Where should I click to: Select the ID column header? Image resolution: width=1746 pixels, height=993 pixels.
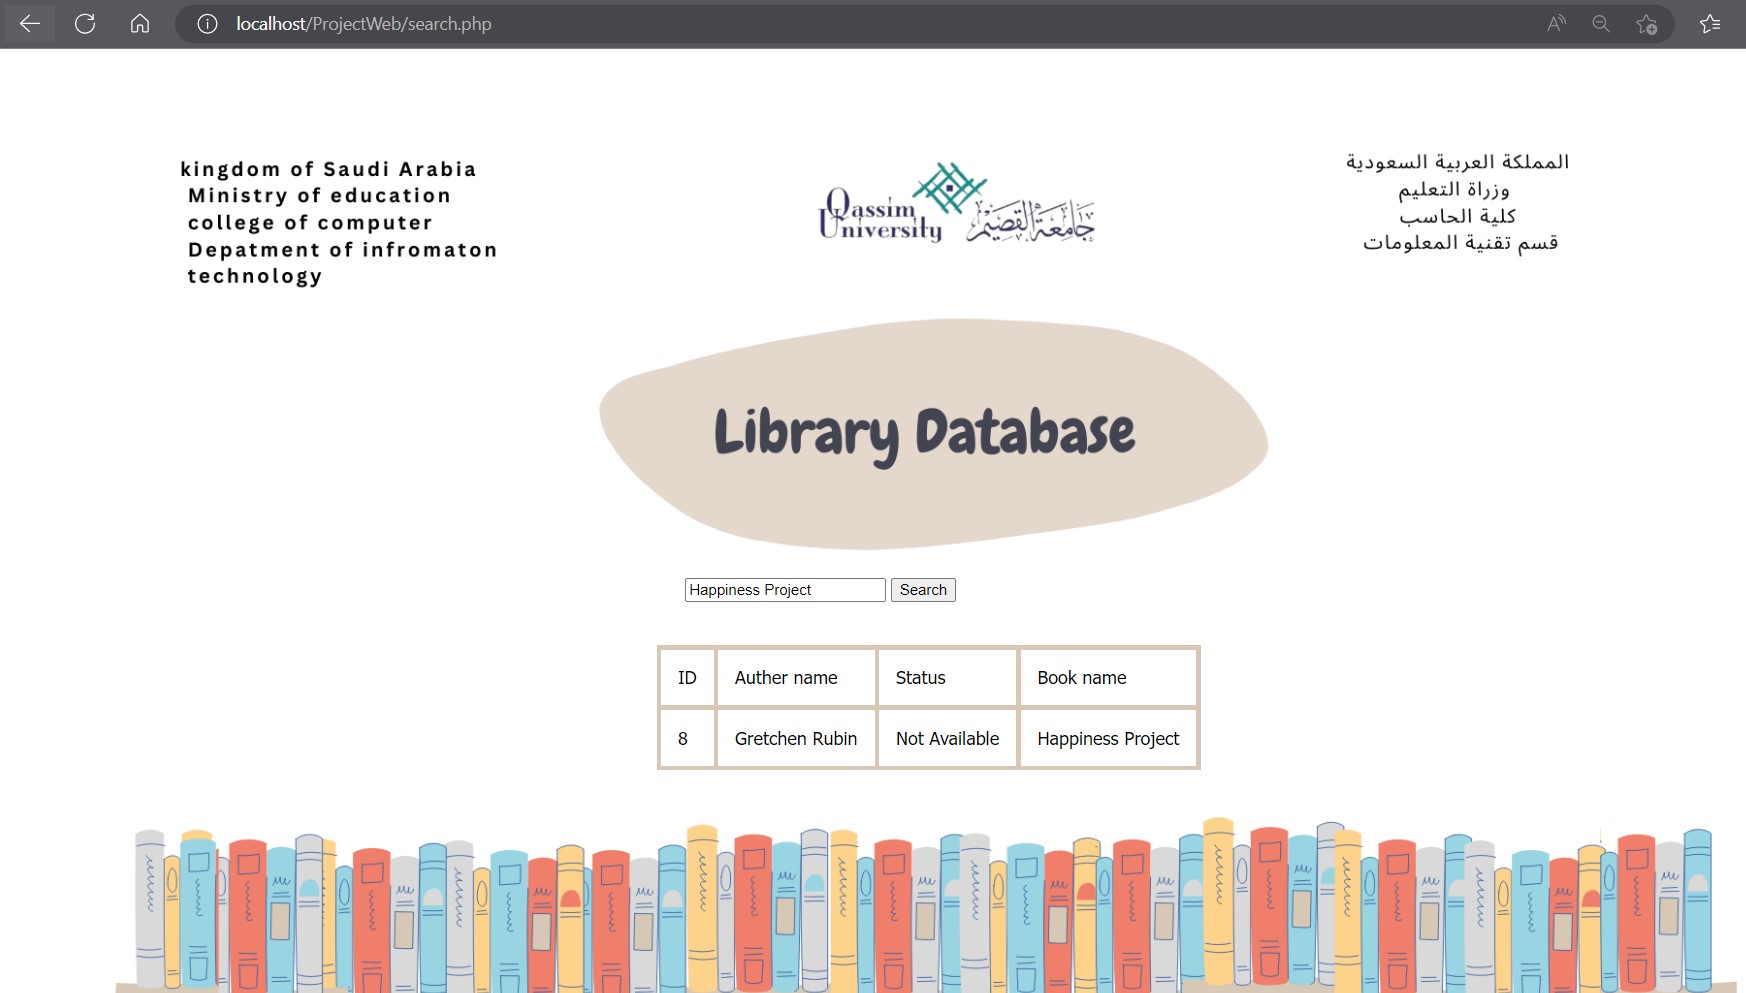click(x=687, y=677)
